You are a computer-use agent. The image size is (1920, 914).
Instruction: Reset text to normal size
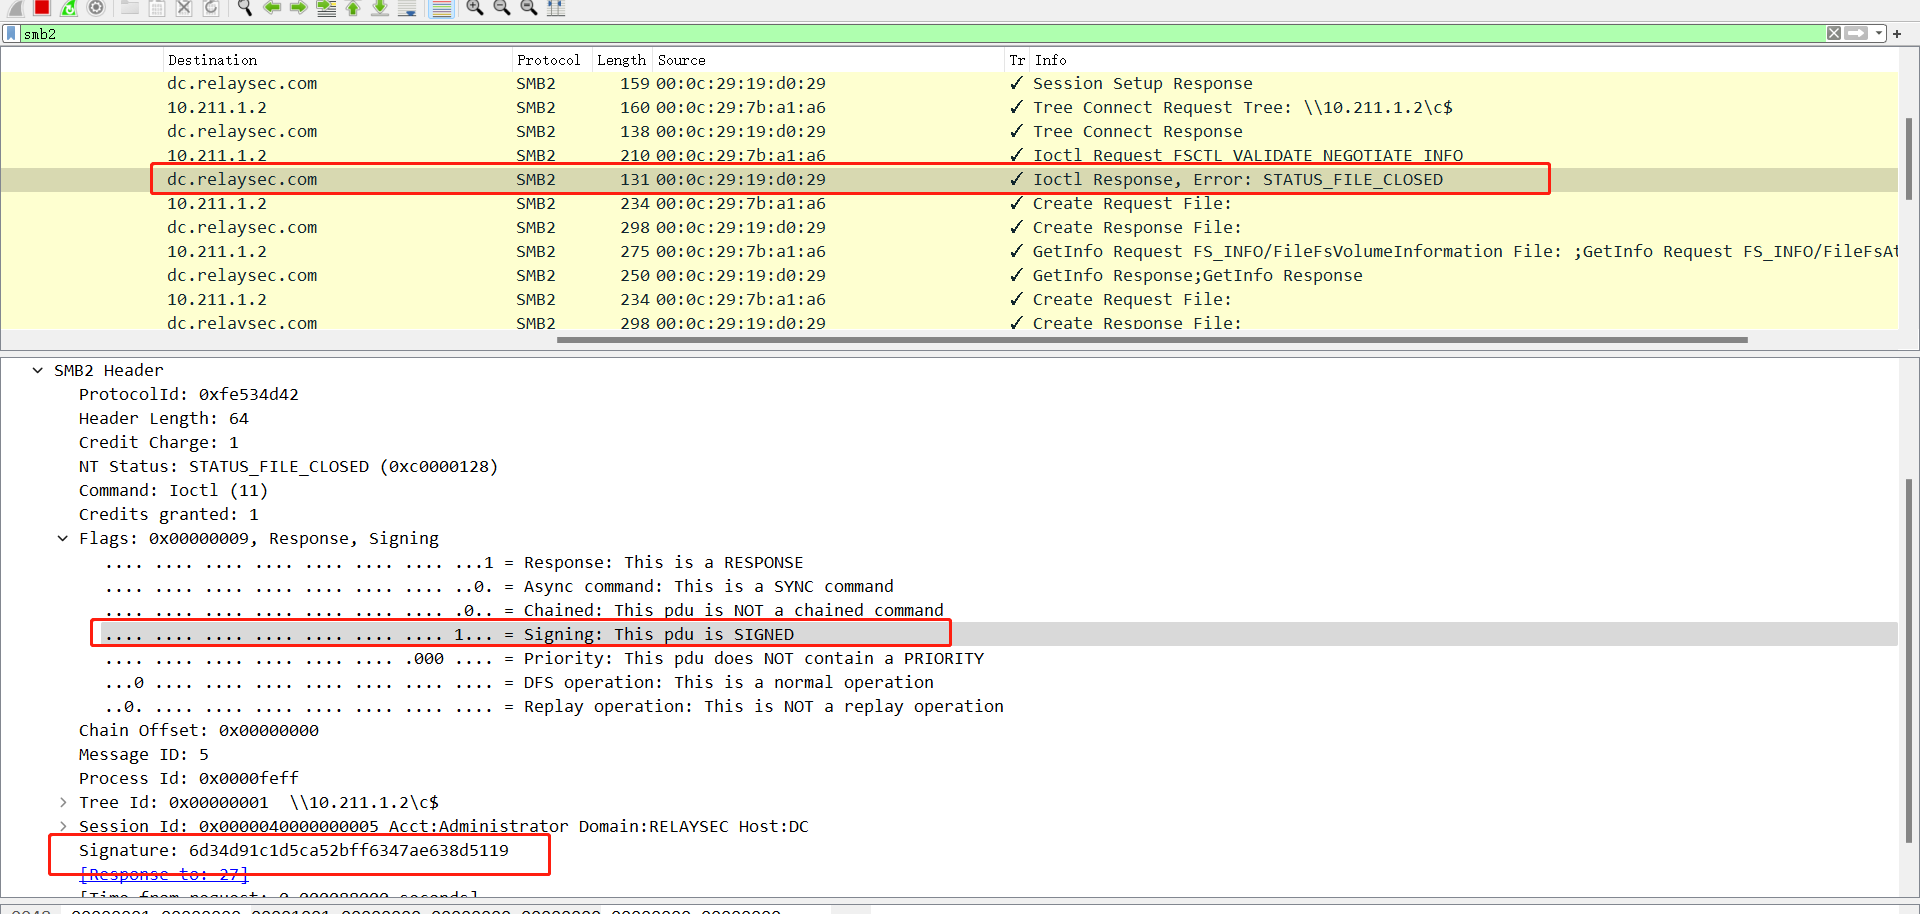click(x=529, y=7)
